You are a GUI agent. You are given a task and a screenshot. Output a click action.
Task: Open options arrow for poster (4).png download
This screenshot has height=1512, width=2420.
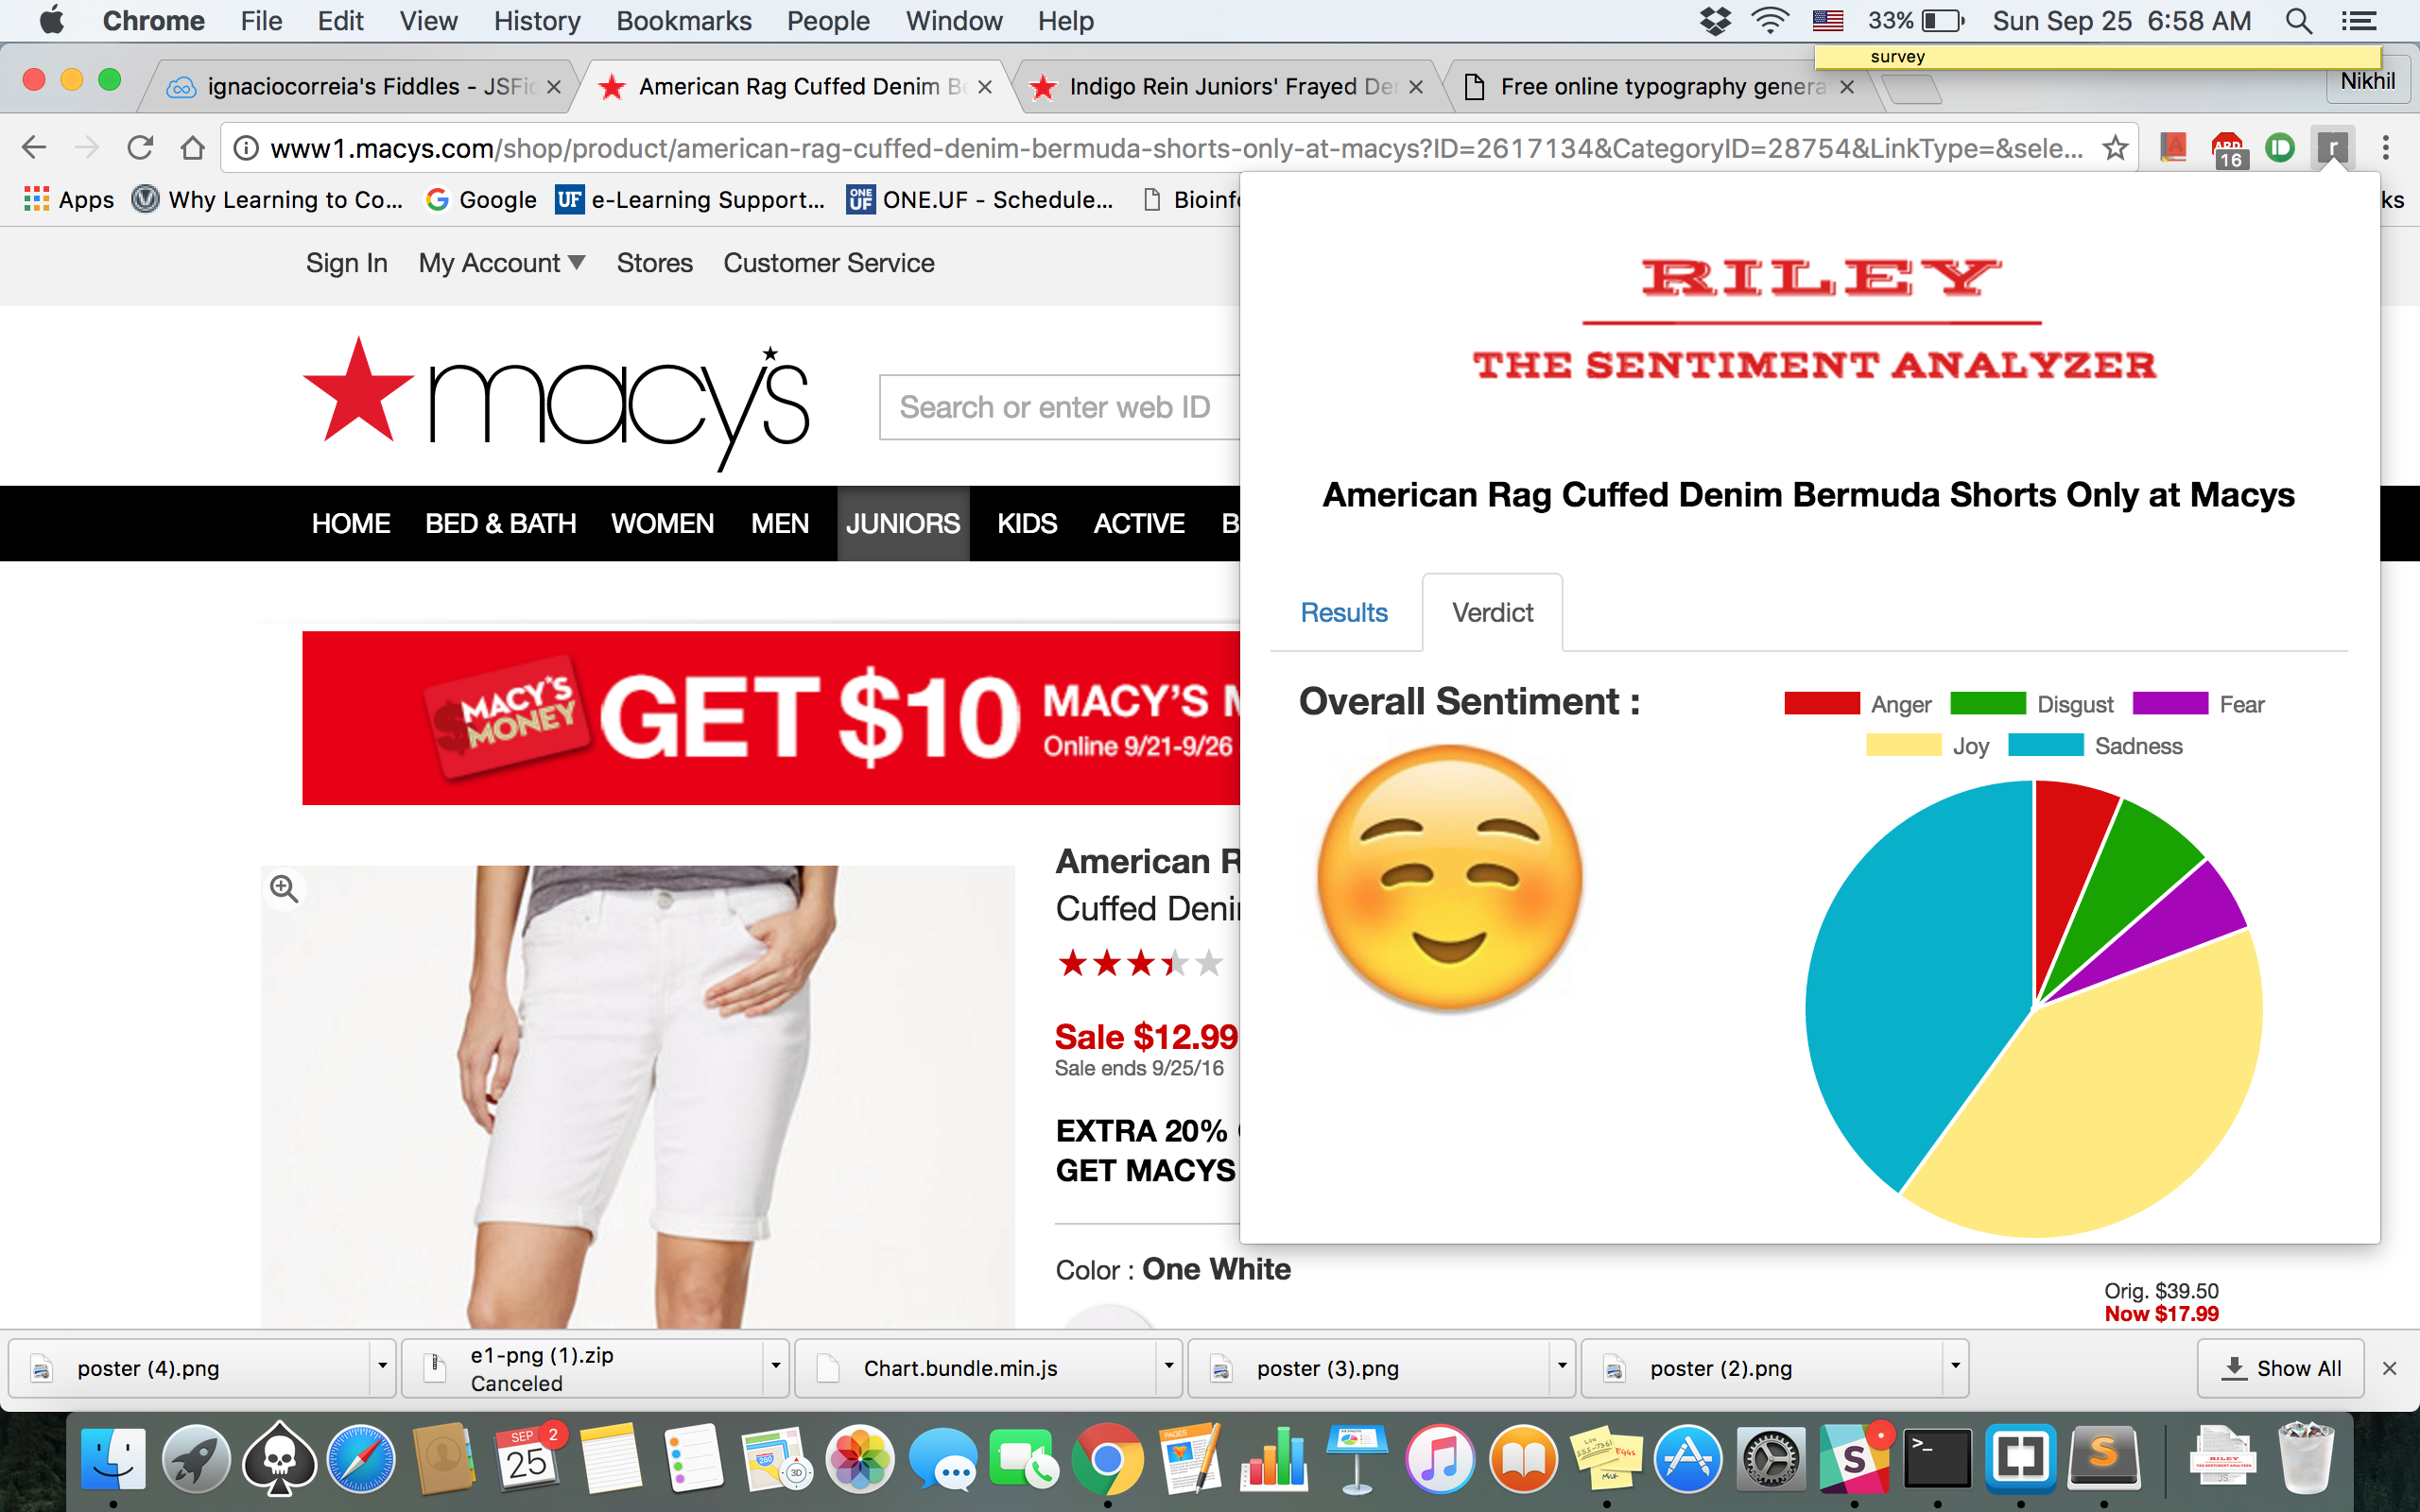pyautogui.click(x=382, y=1367)
